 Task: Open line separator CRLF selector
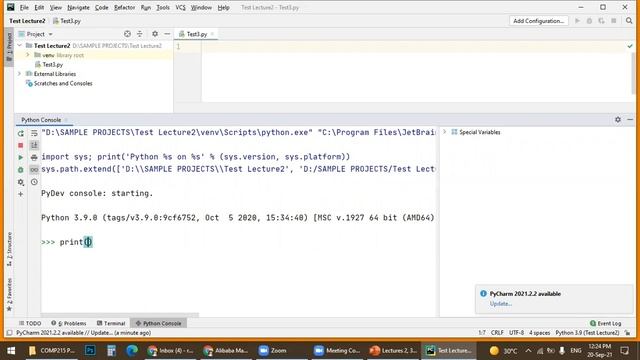pyautogui.click(x=497, y=333)
